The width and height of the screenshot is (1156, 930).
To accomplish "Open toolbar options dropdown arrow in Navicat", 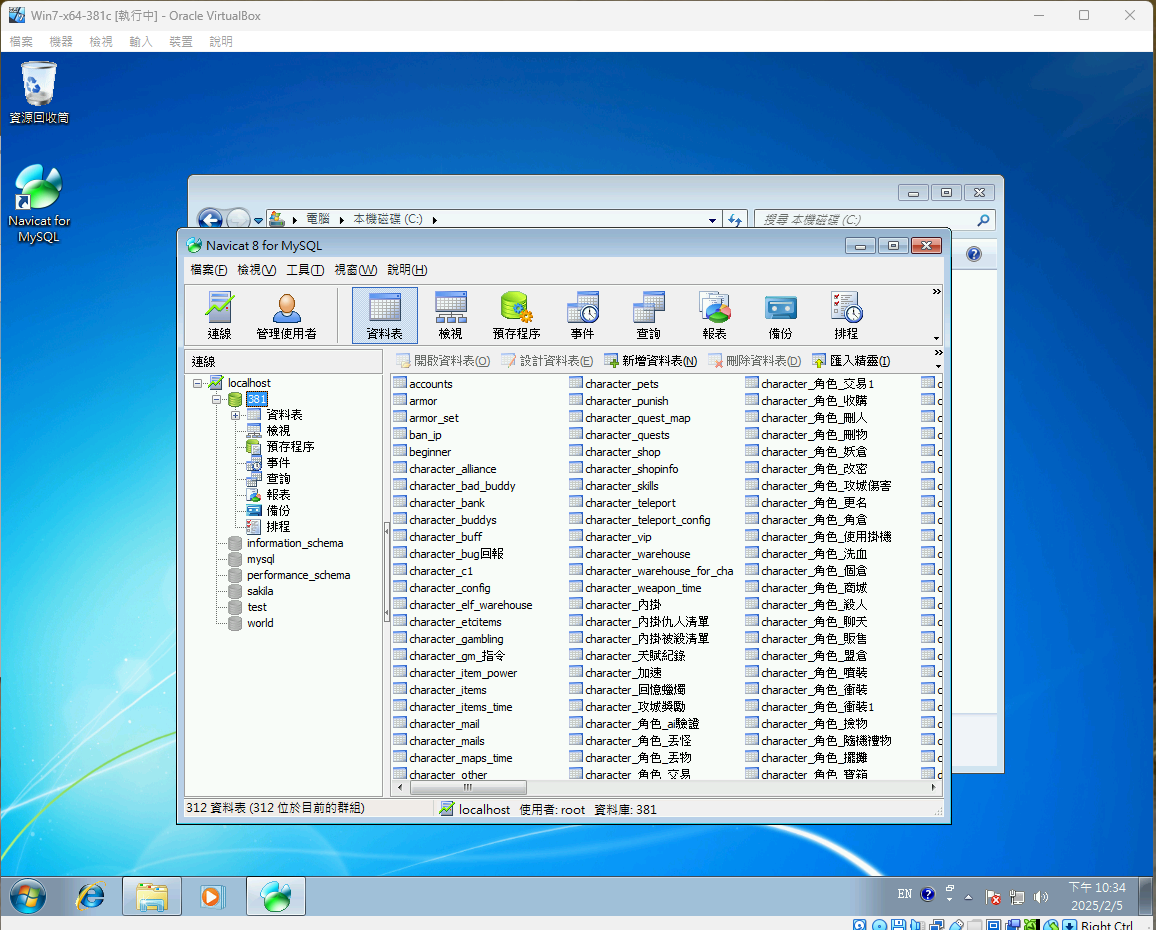I will [936, 339].
